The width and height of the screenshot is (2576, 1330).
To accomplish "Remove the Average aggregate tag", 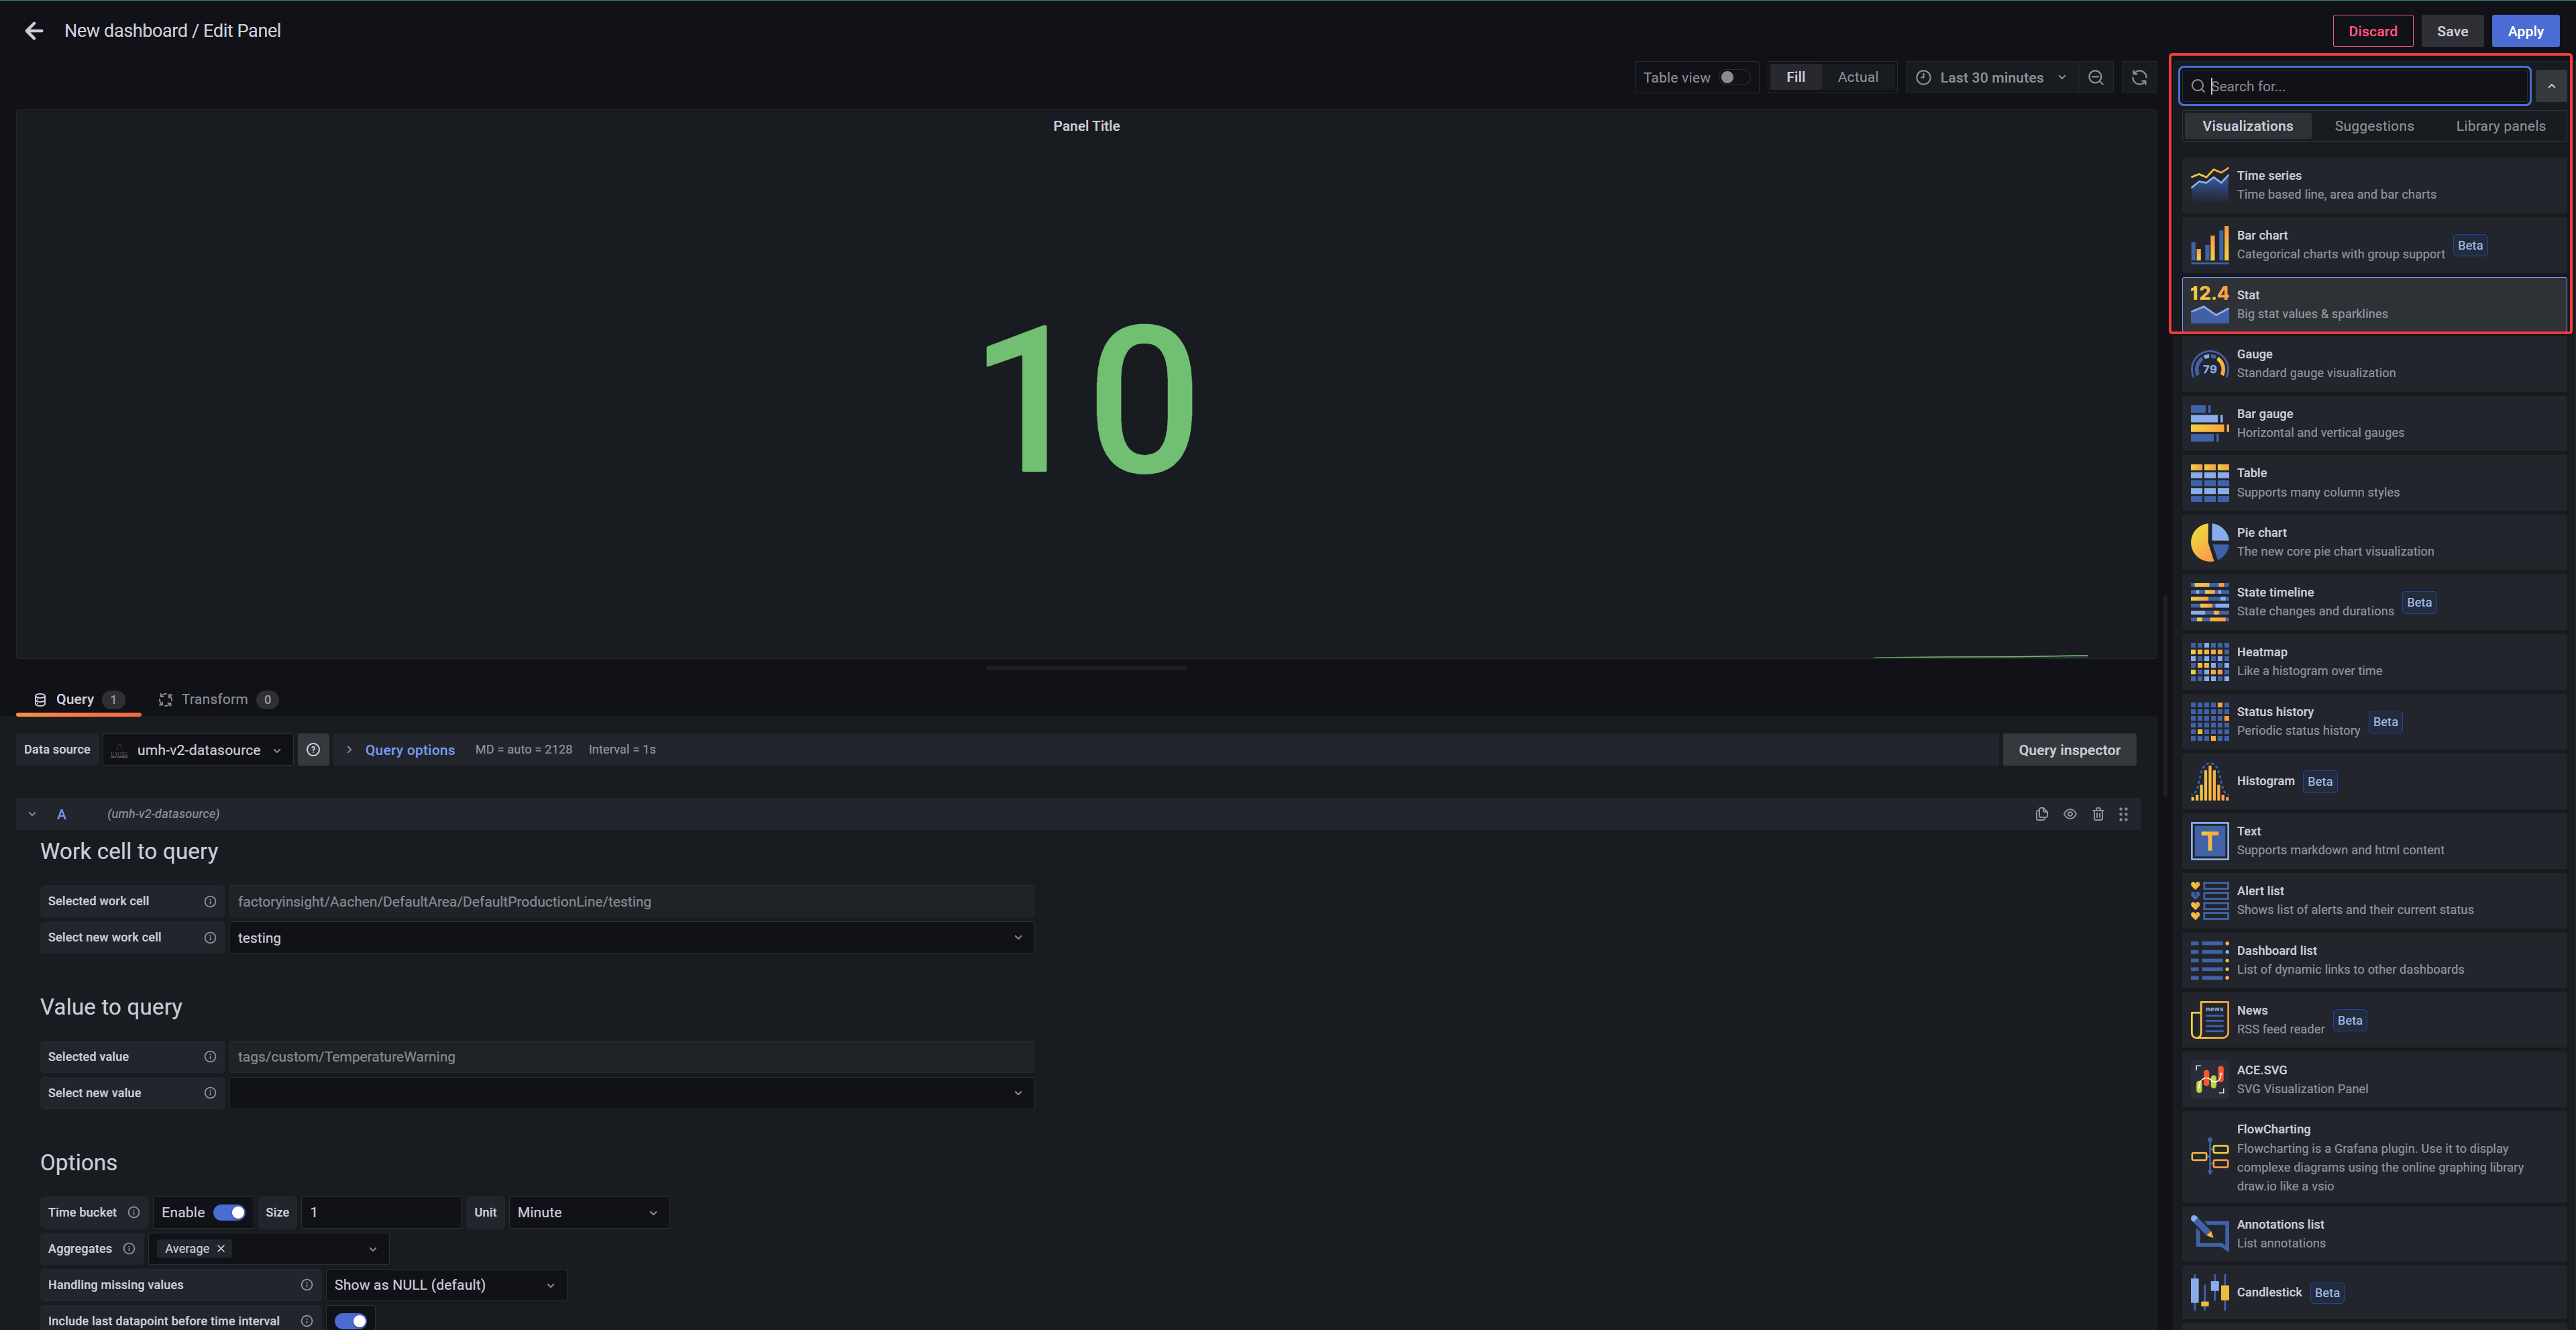I will [221, 1249].
